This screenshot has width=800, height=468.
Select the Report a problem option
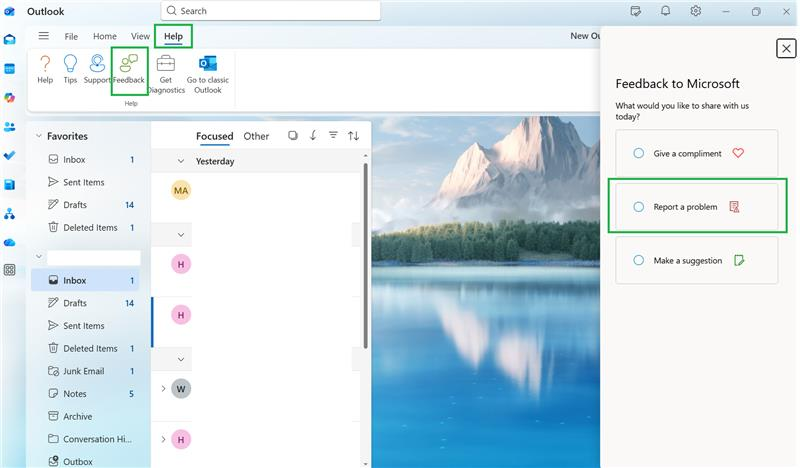click(x=697, y=207)
